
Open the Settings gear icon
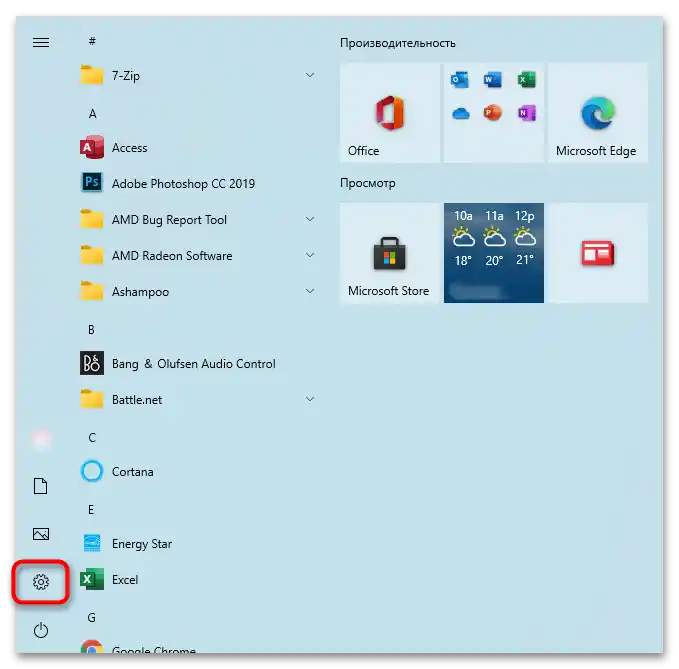point(41,582)
